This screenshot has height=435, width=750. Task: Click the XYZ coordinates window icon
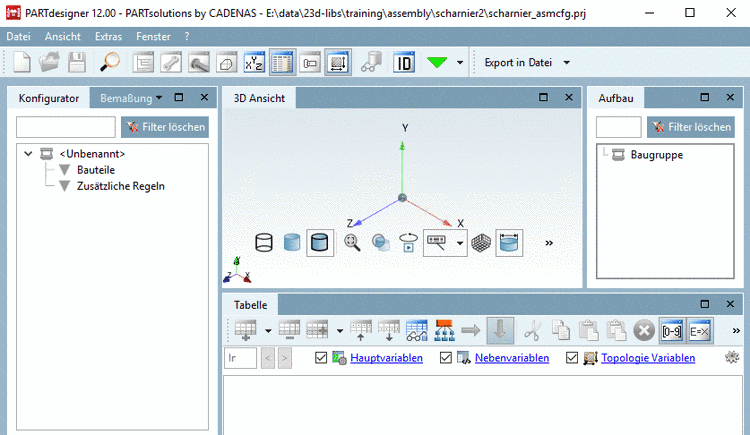coord(254,62)
